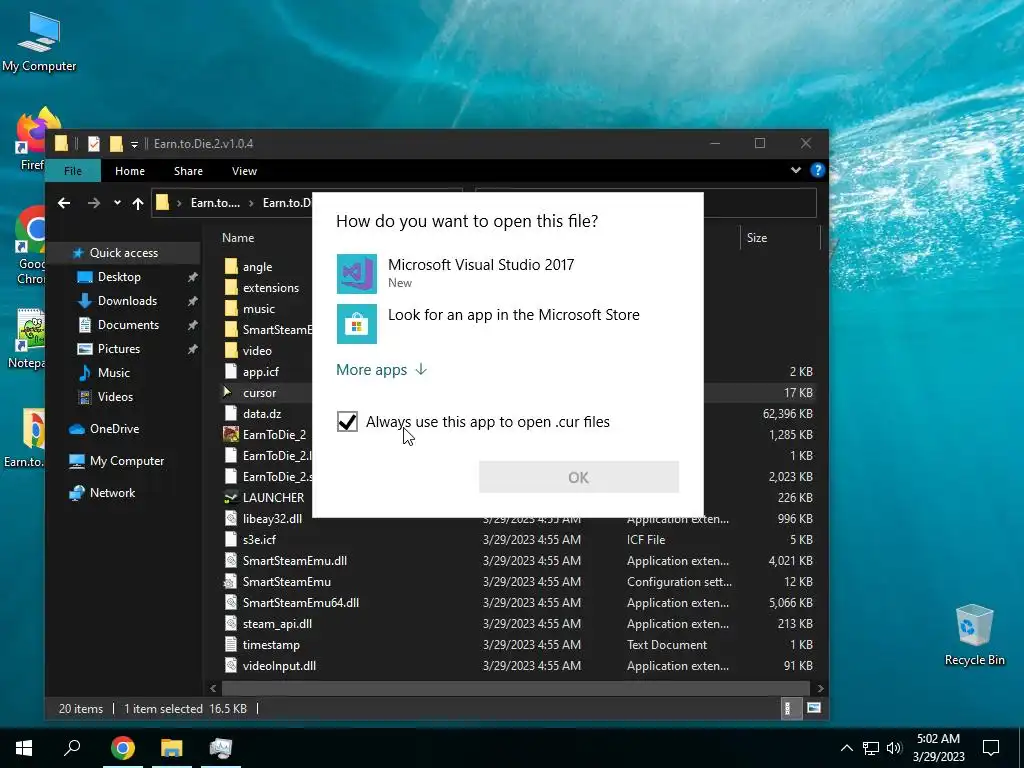Open the notification center

991,748
